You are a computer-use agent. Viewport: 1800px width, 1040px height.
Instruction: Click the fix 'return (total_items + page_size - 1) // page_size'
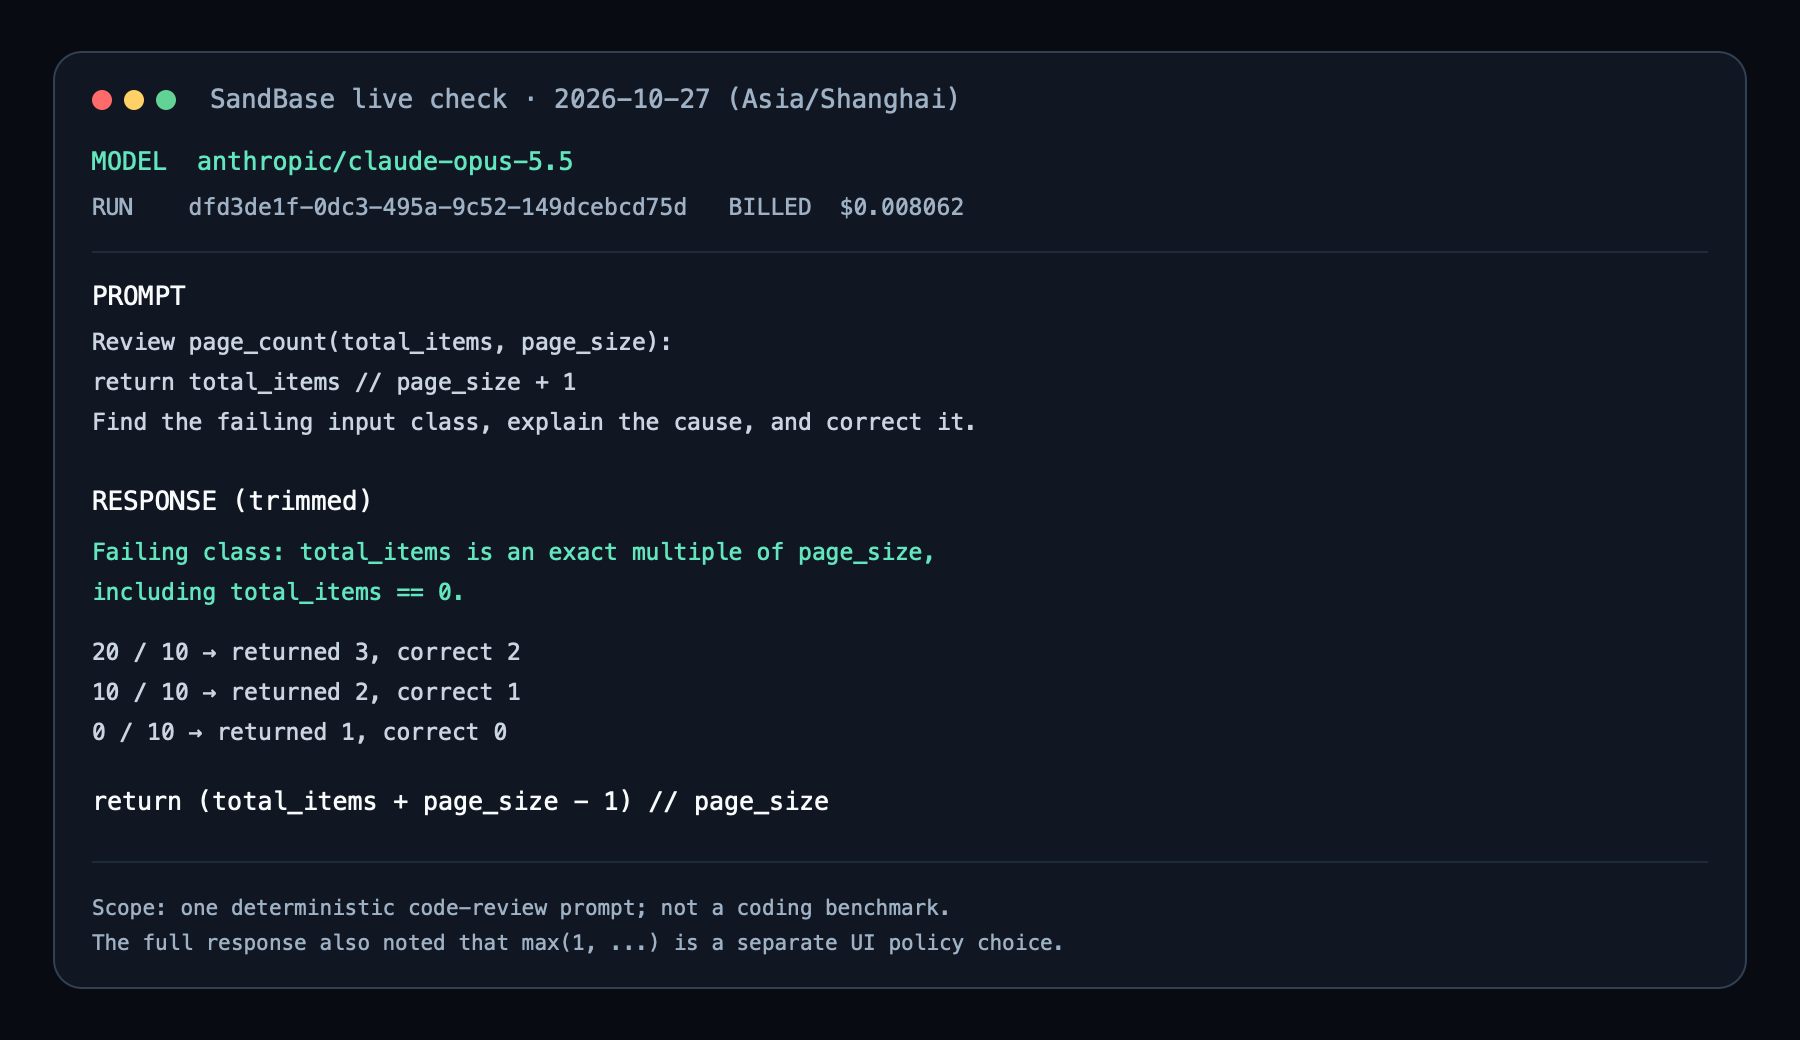(x=461, y=802)
